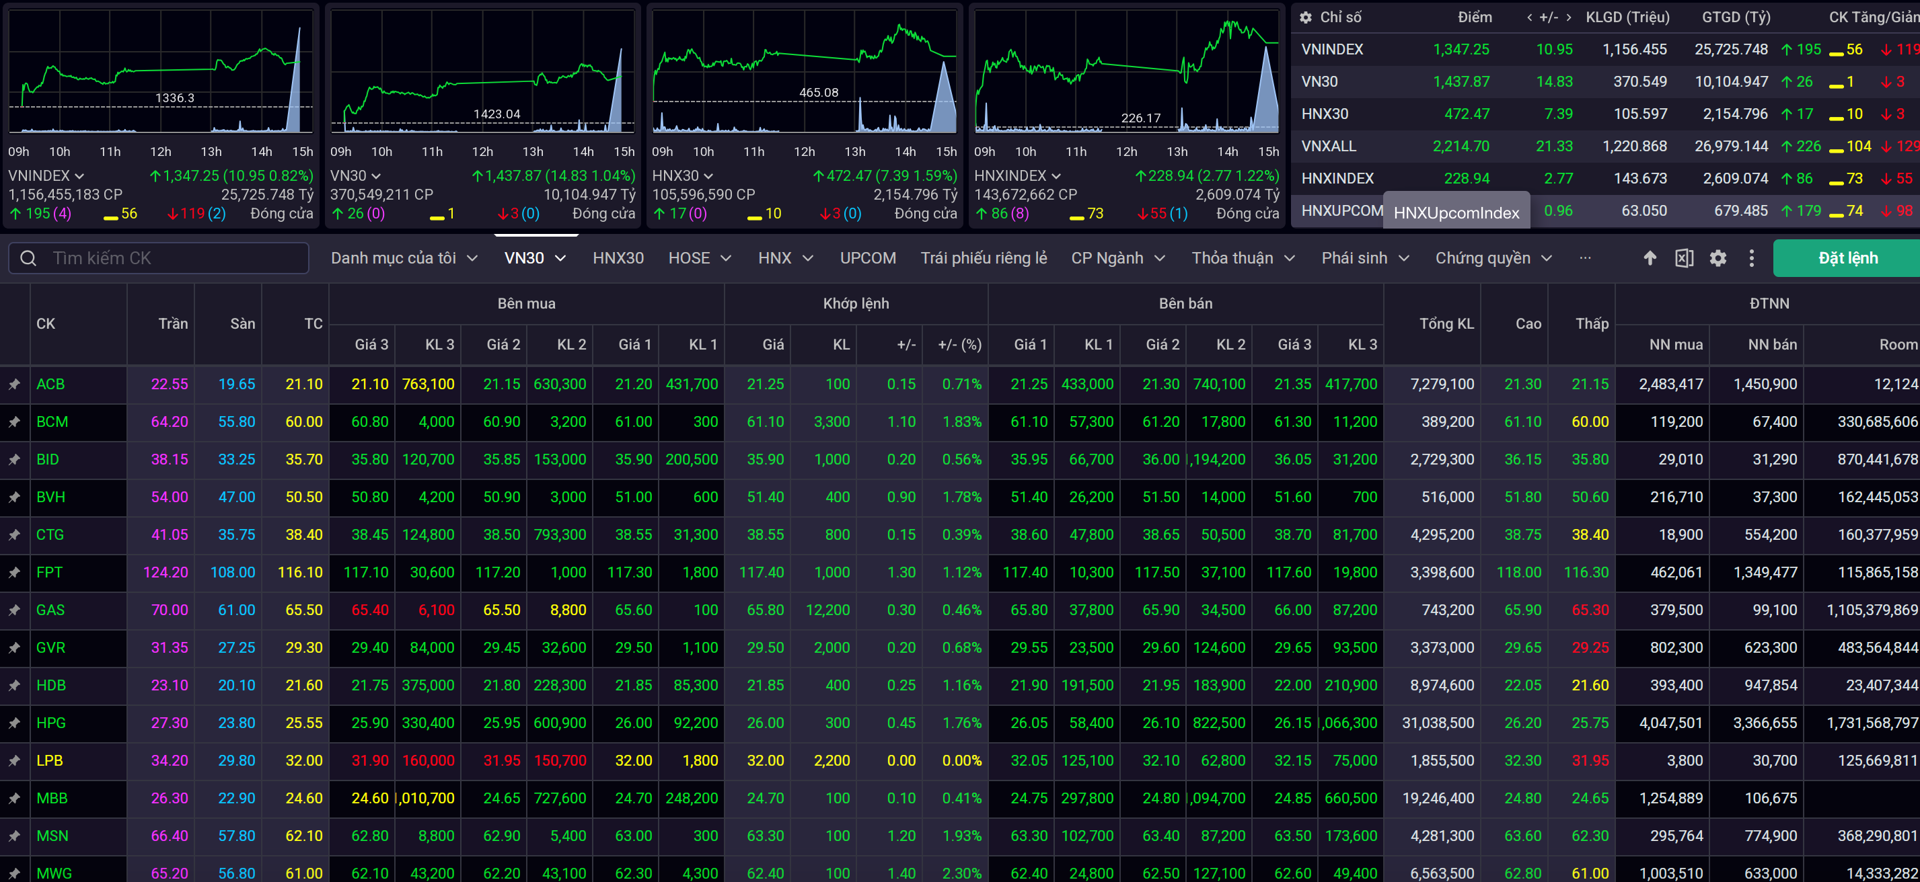Sort by the Trần column header
The width and height of the screenshot is (1920, 882).
(x=173, y=324)
